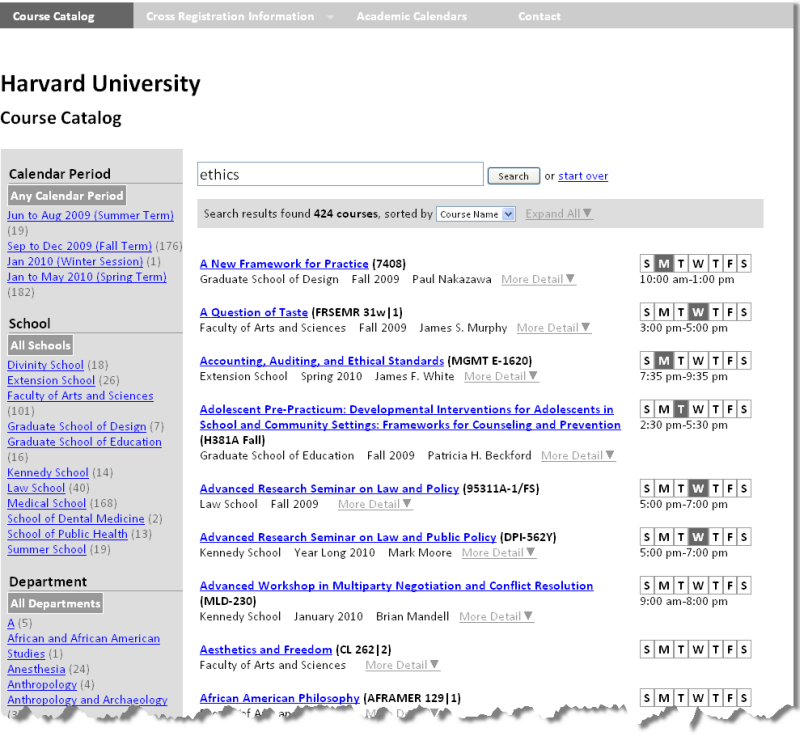Select the All Schools filter
This screenshot has width=800, height=735.
pyautogui.click(x=41, y=346)
